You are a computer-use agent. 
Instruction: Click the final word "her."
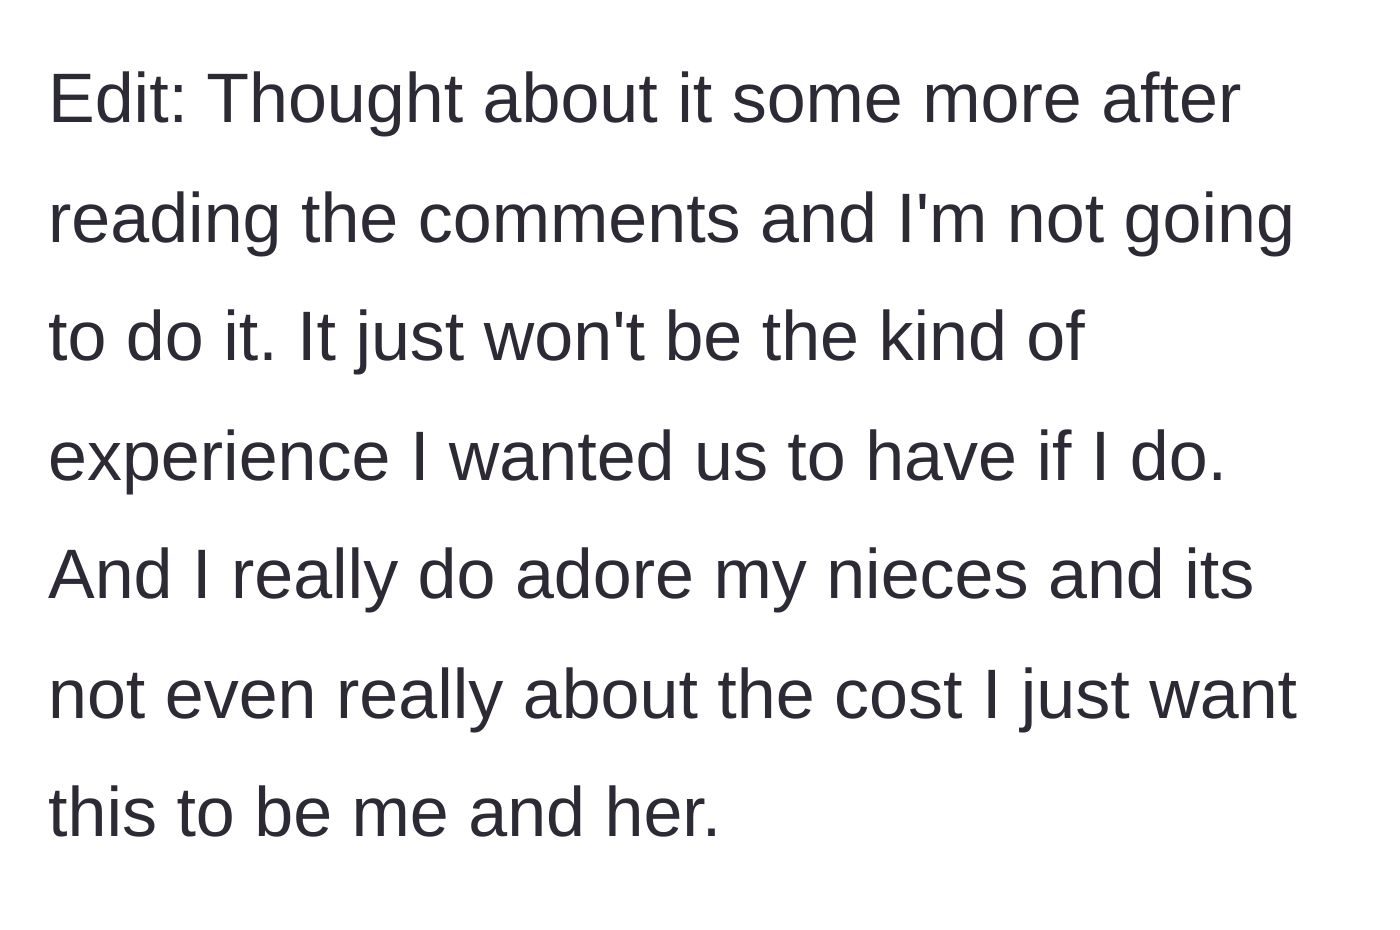(x=662, y=813)
